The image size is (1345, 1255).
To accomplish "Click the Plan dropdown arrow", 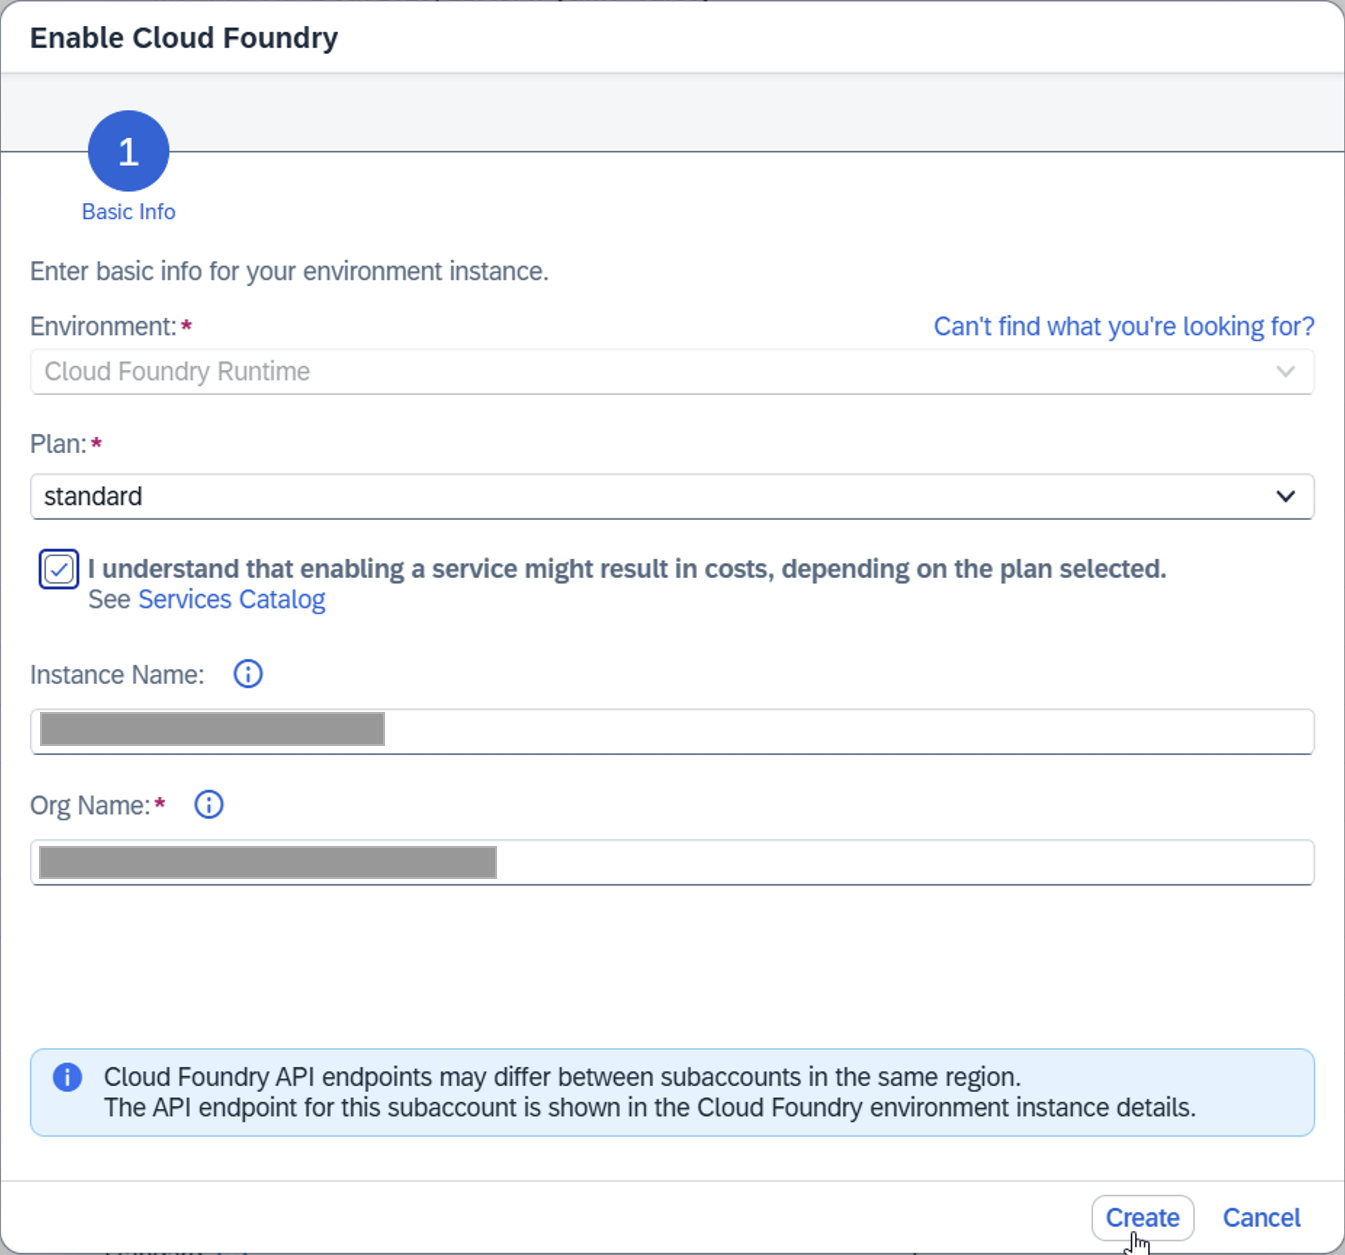I will pyautogui.click(x=1285, y=497).
